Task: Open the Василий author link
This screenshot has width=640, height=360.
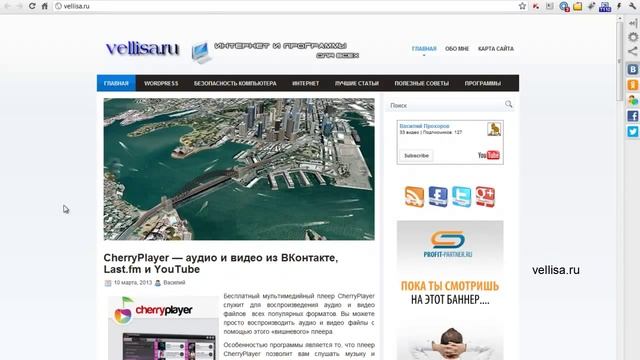Action: point(174,282)
